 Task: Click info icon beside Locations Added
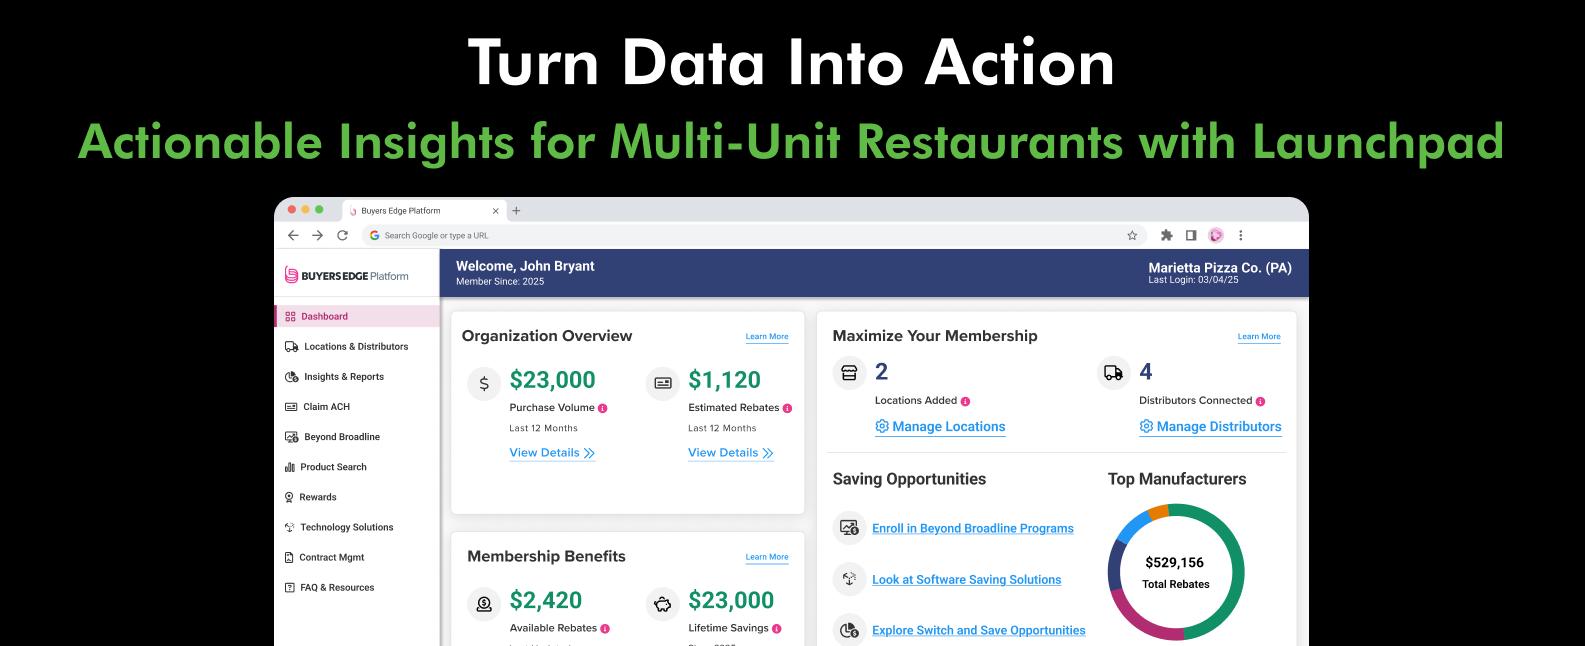pyautogui.click(x=966, y=401)
